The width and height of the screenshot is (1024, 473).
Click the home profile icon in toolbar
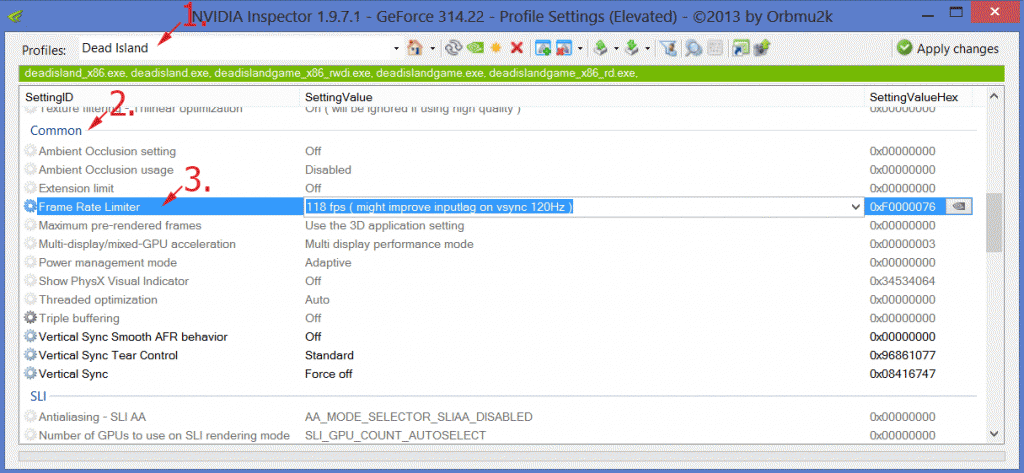click(x=415, y=48)
